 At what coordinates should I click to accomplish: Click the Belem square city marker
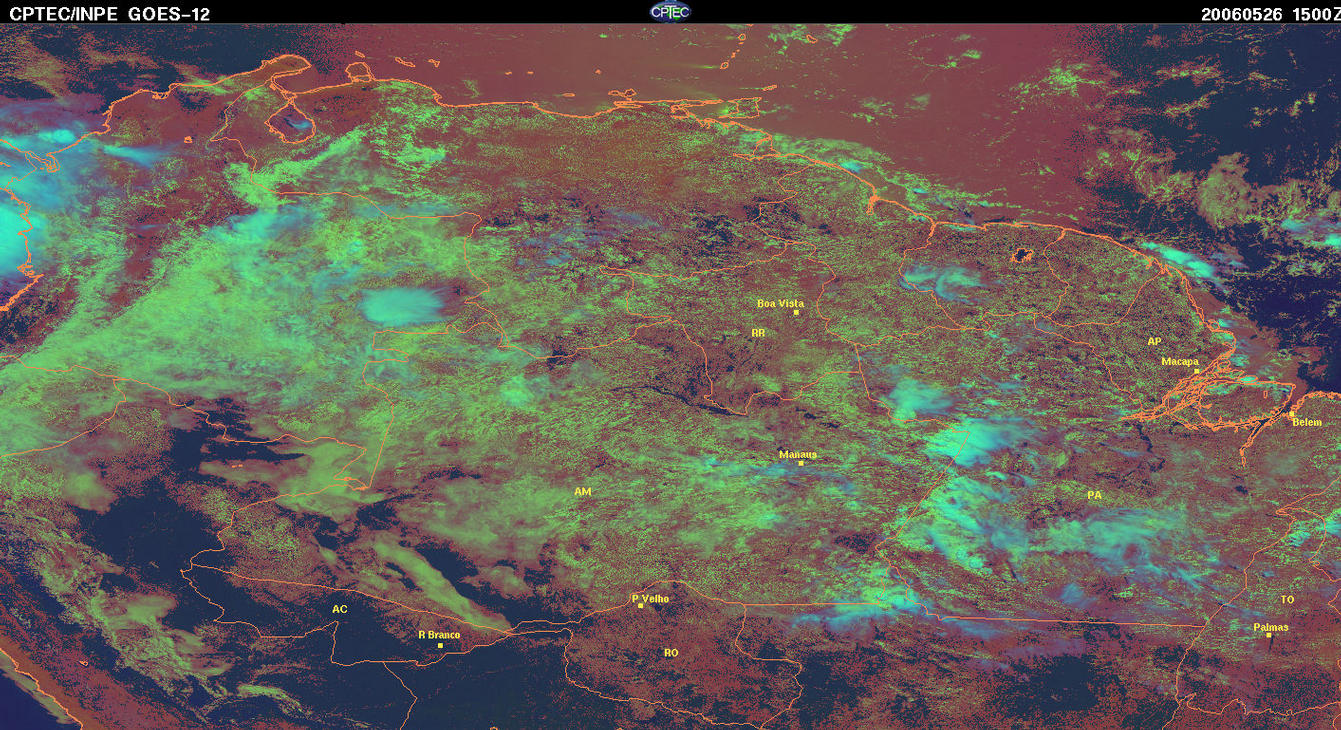tap(1291, 414)
